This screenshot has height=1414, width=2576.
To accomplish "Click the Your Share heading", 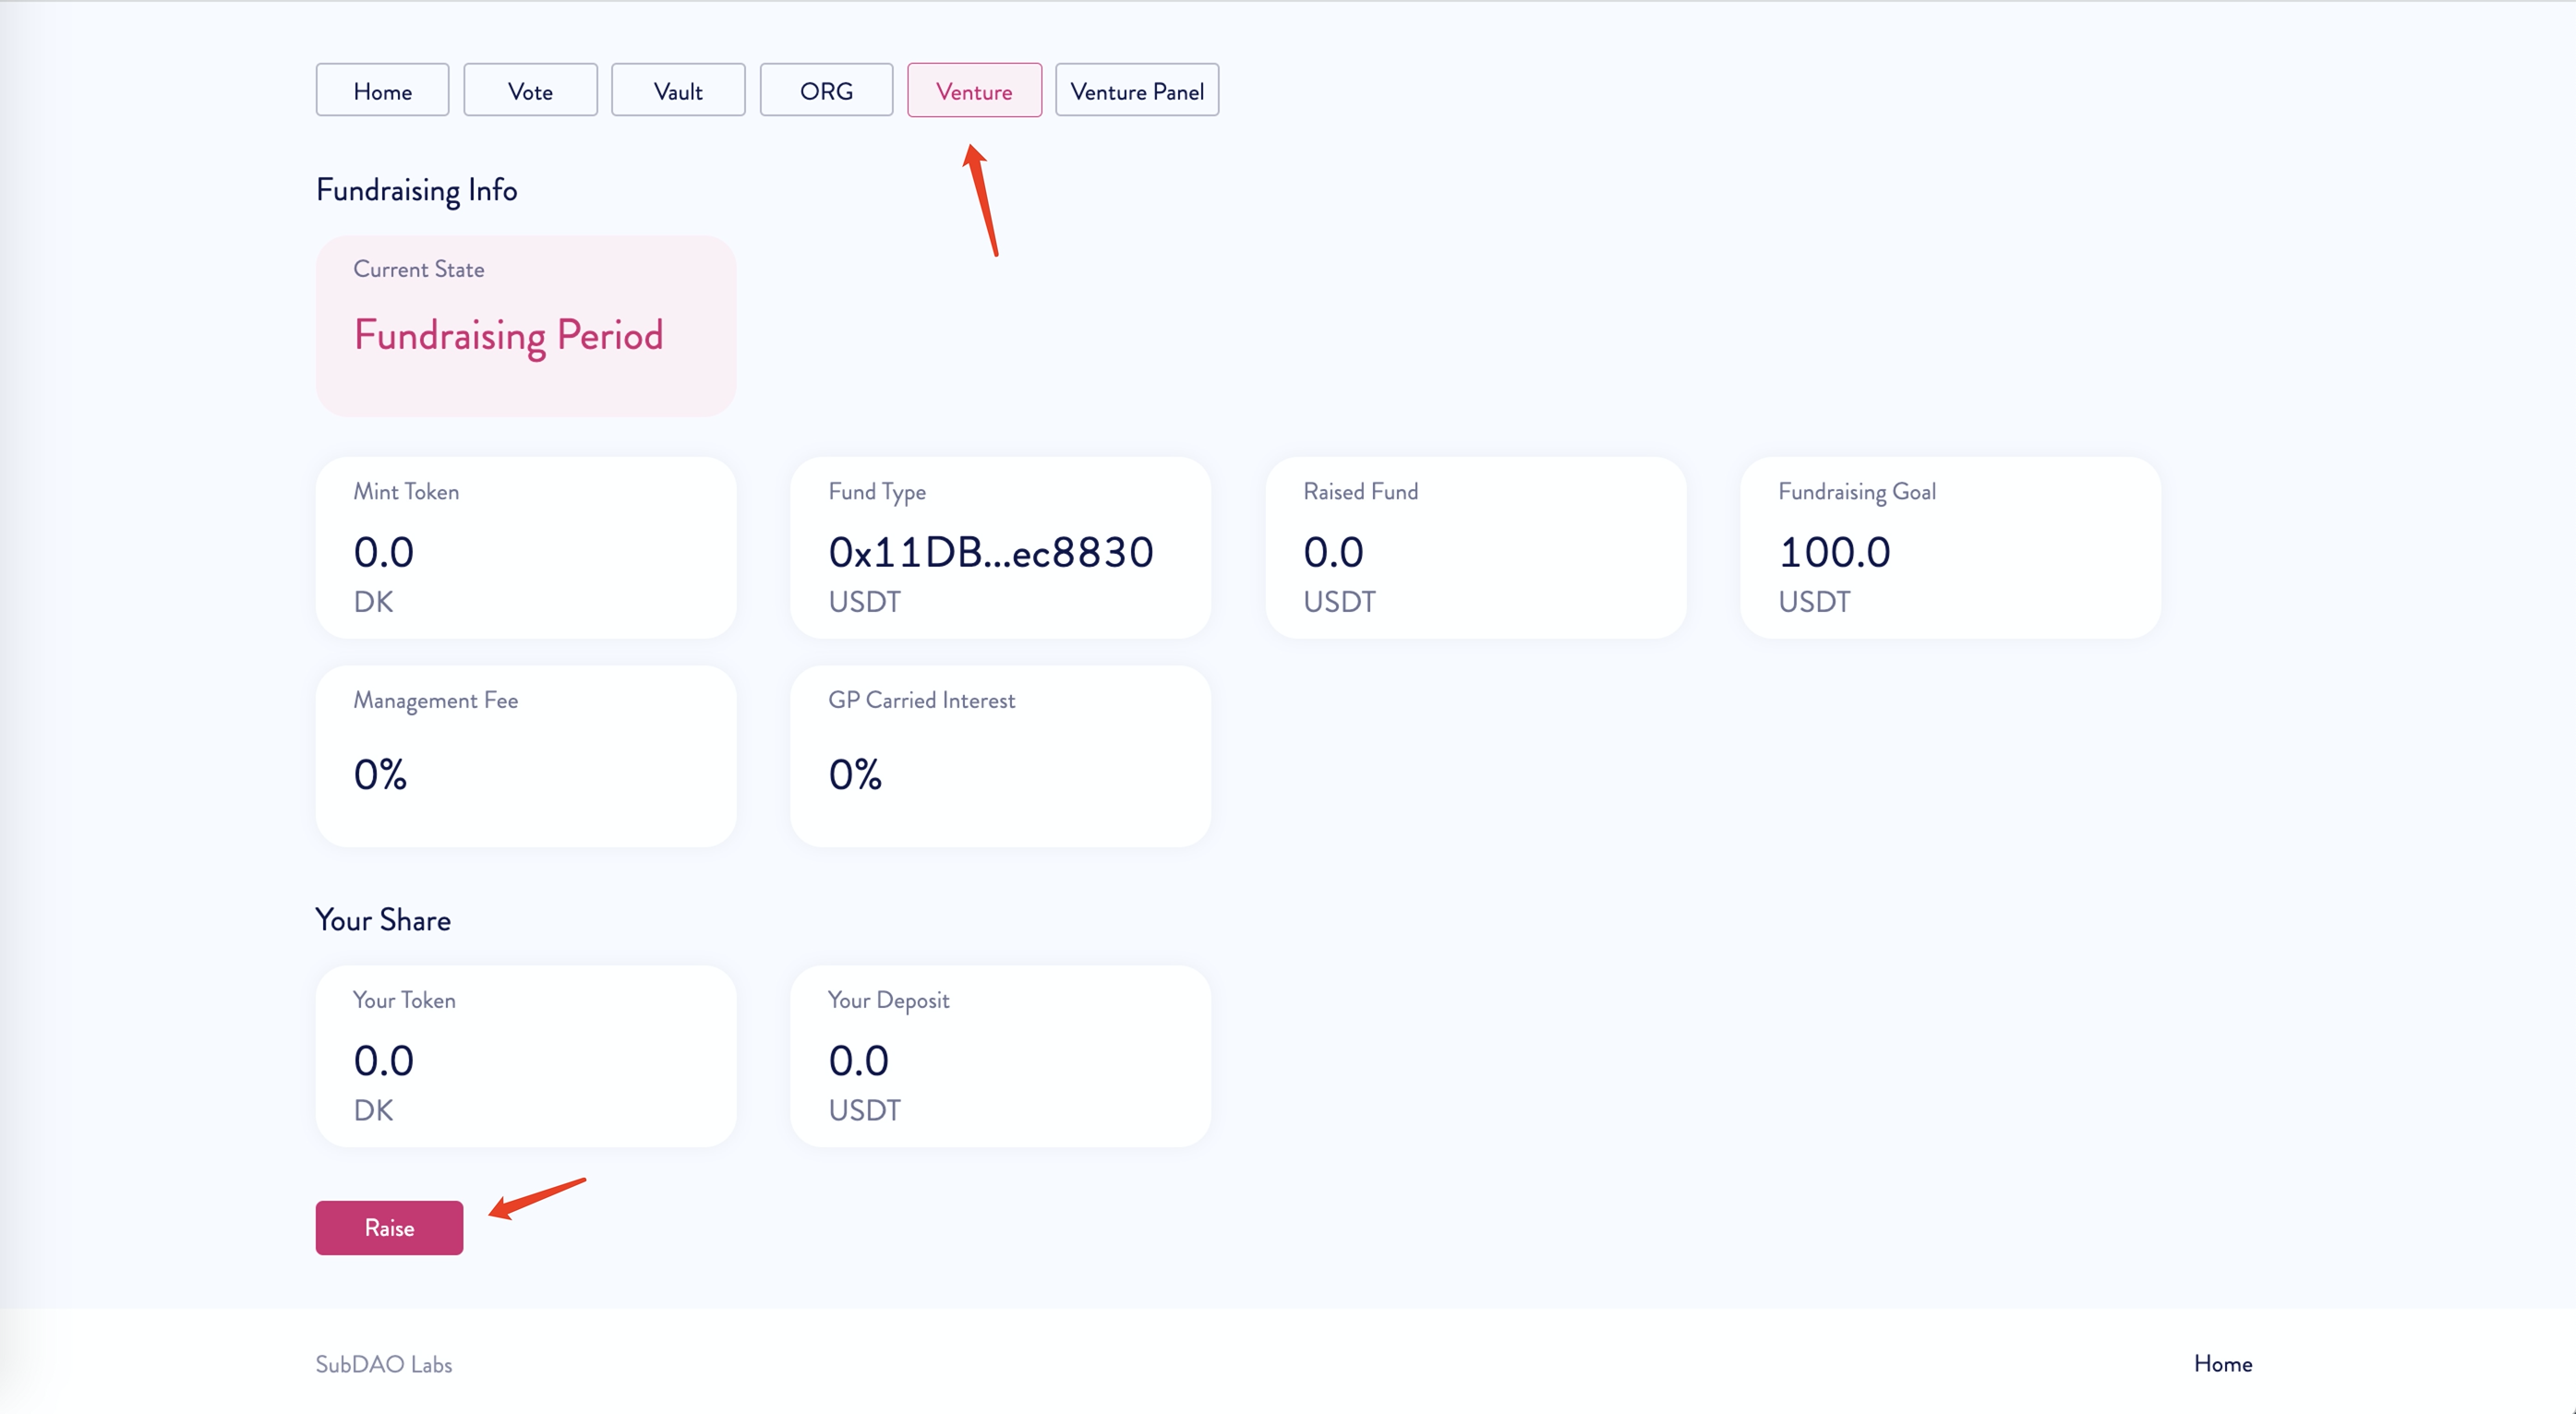I will pos(383,920).
